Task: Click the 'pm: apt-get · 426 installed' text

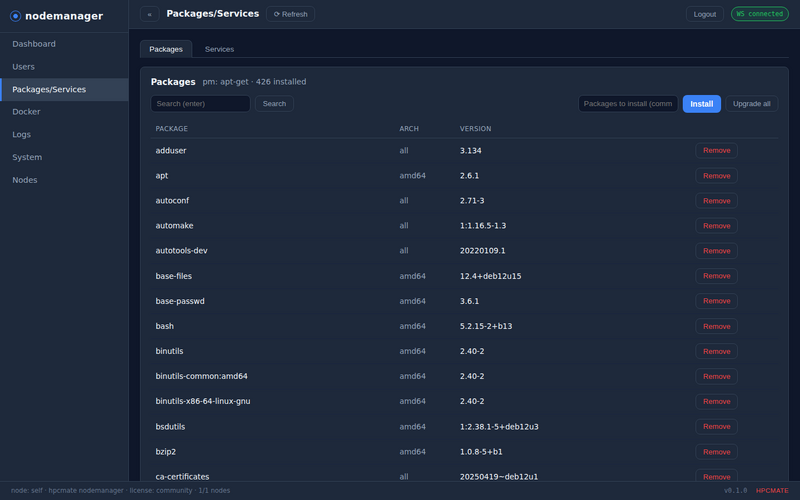Action: [x=254, y=82]
